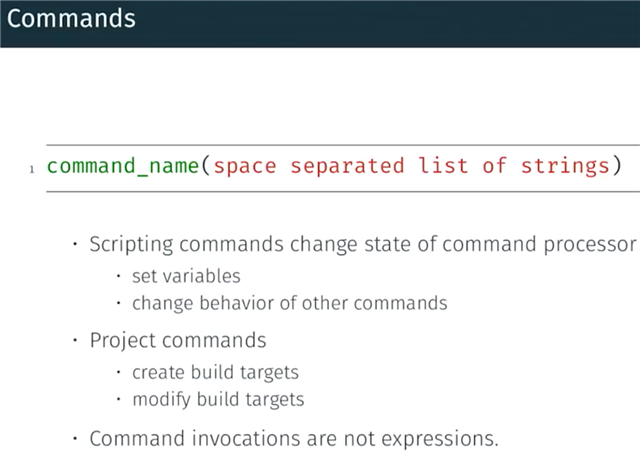Click the 'create build targets' sub-bullet
Screen dimensions: 640x460
[215, 373]
